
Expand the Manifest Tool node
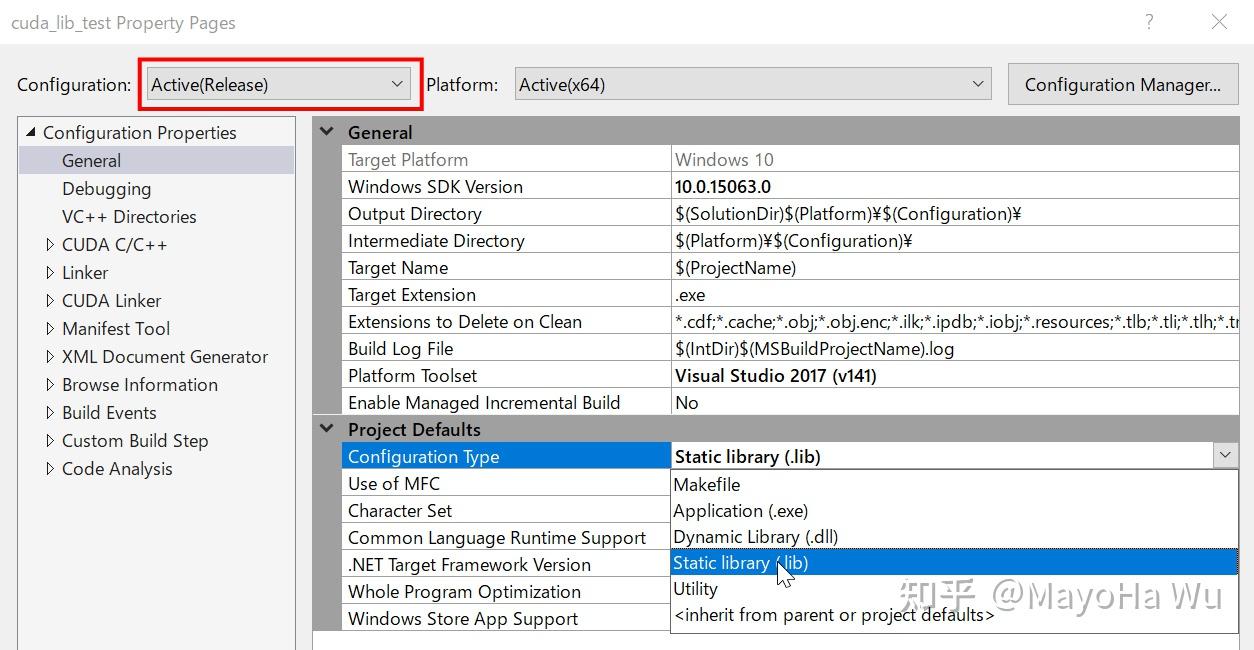tap(50, 328)
